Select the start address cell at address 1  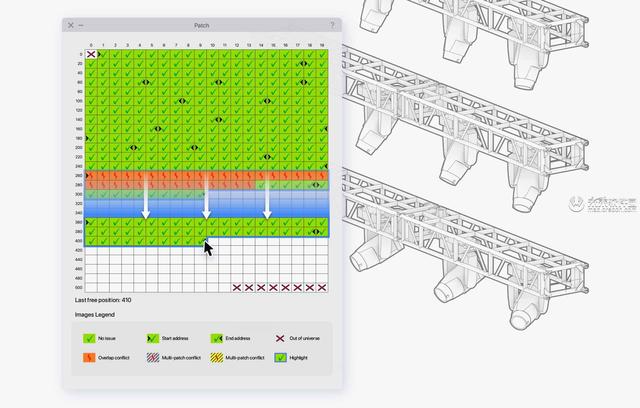(103, 54)
